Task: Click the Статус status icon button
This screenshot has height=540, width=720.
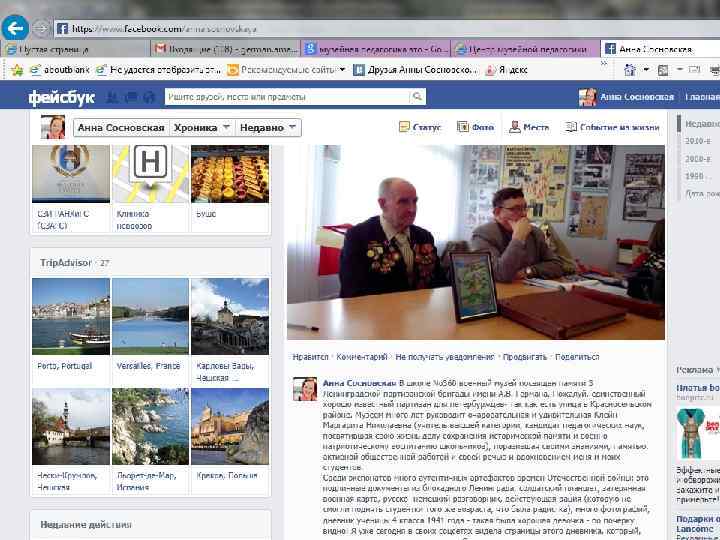Action: click(420, 127)
